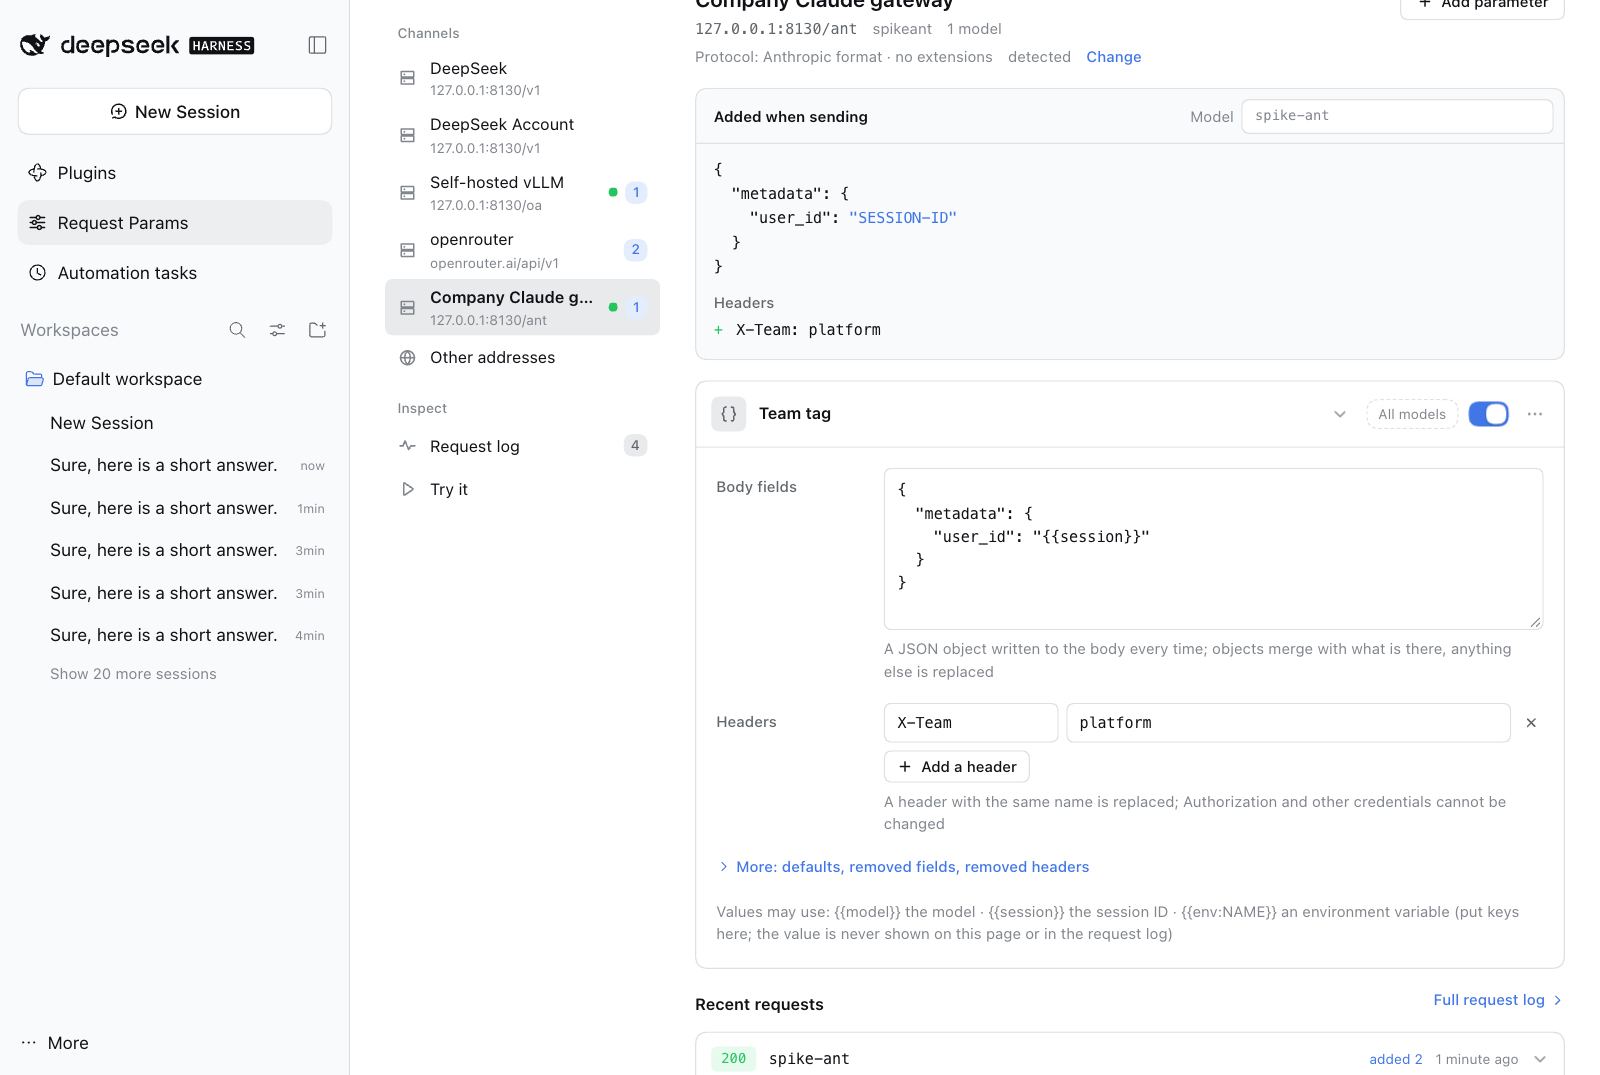Edit the platform header value field
1600x1075 pixels.
tap(1288, 723)
